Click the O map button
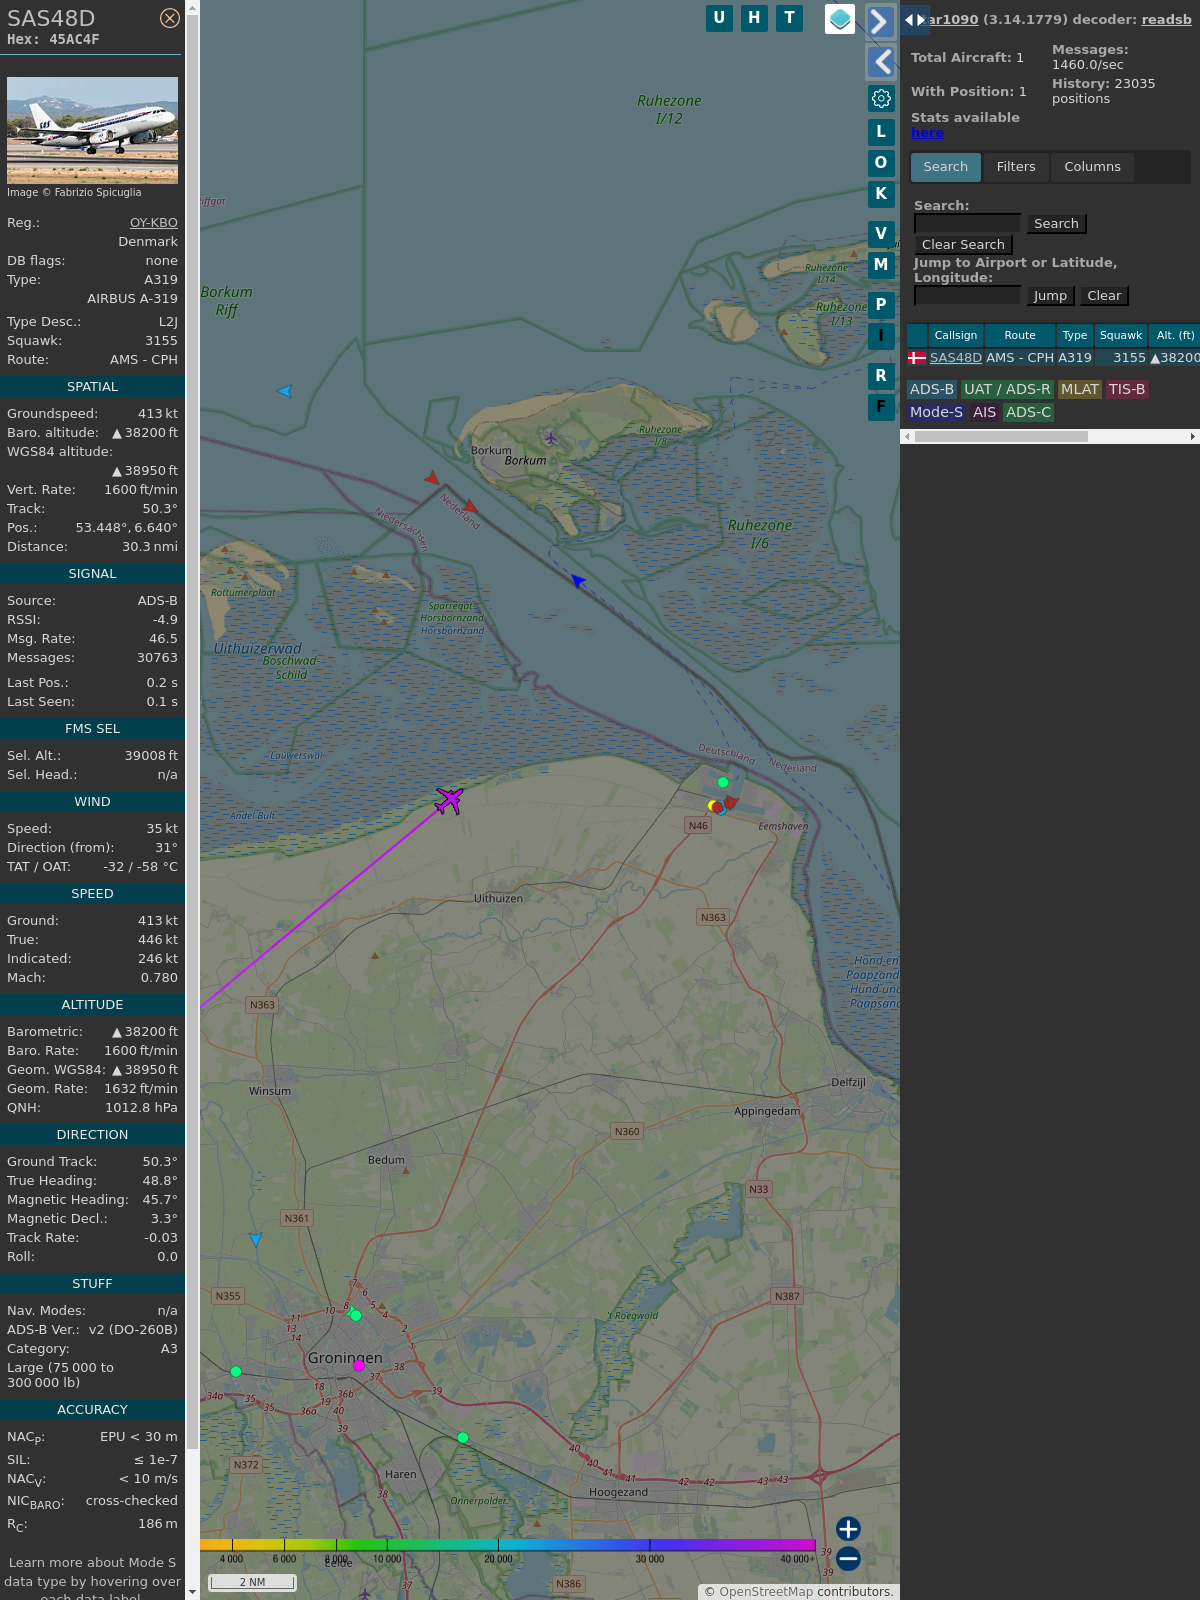 [881, 163]
